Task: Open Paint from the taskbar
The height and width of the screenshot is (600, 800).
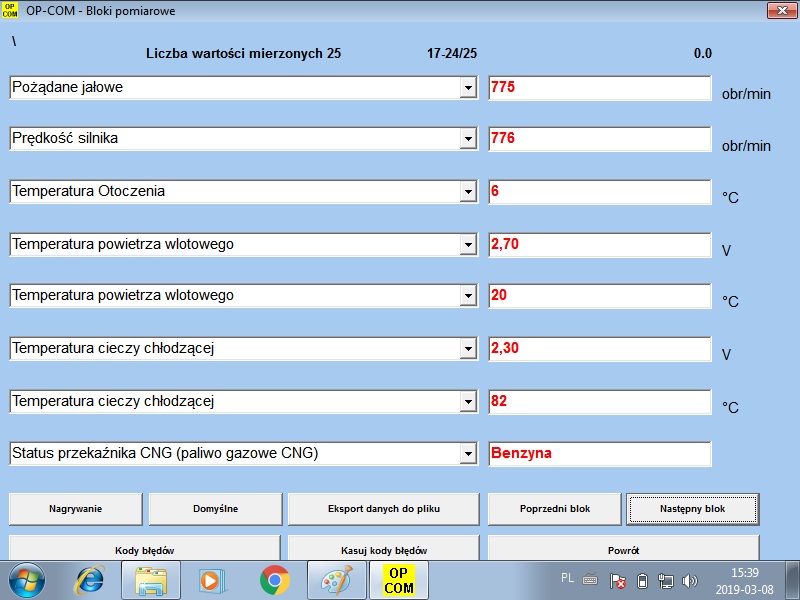Action: coord(336,580)
